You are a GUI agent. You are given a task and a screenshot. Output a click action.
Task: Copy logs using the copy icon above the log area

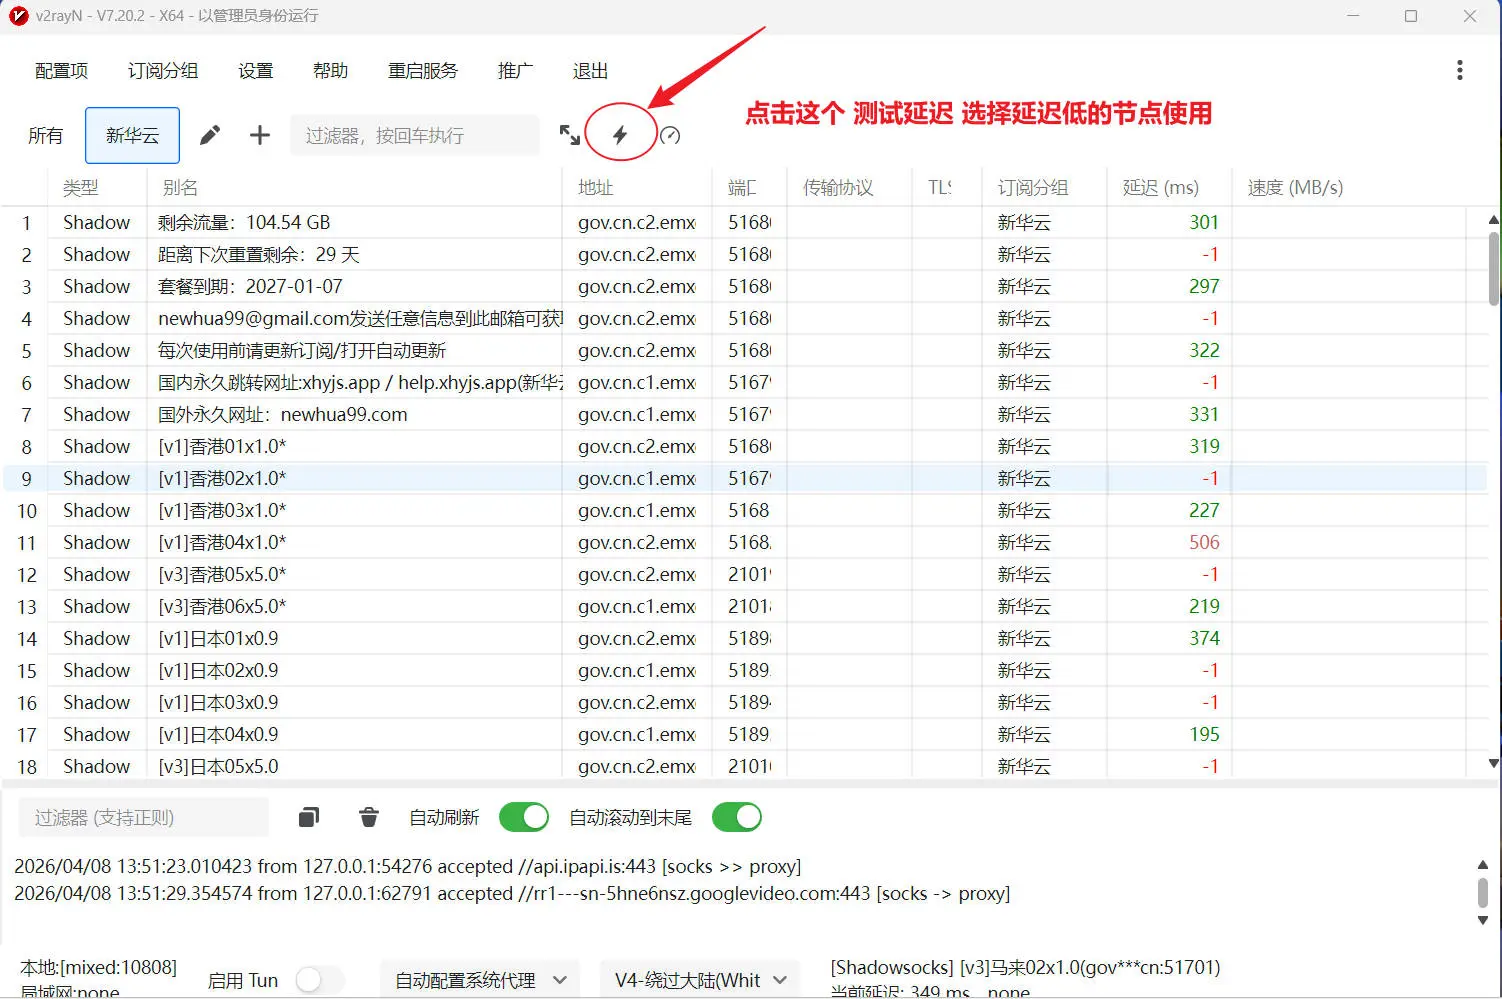[308, 817]
